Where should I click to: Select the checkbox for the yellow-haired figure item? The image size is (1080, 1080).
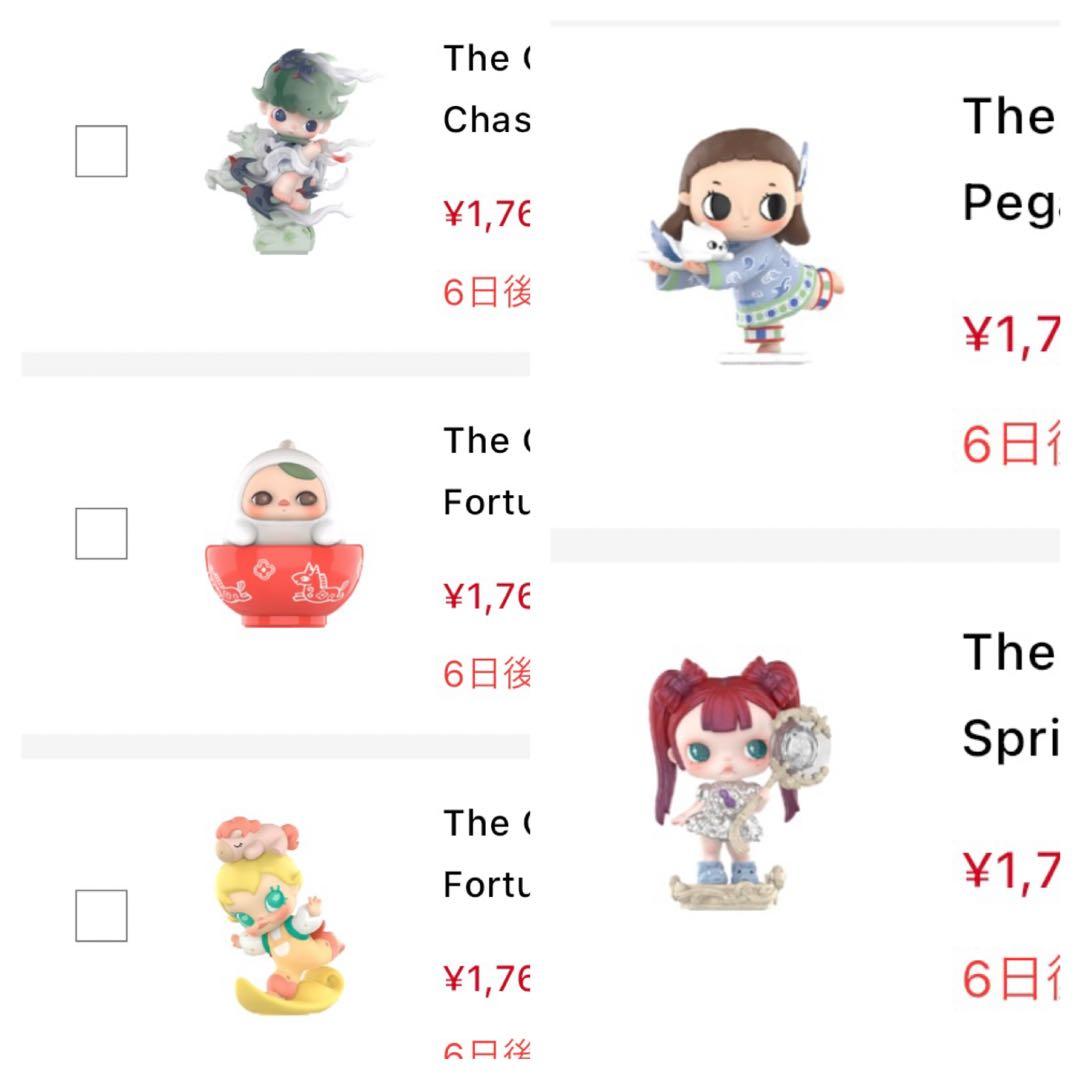(101, 915)
